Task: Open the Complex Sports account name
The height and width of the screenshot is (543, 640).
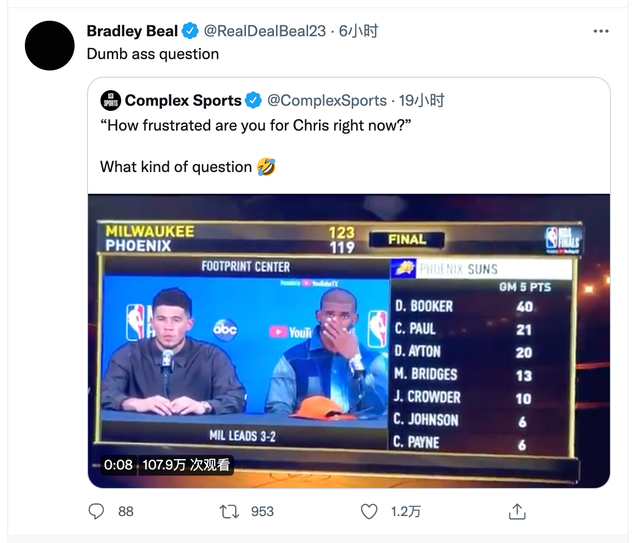Action: tap(183, 100)
